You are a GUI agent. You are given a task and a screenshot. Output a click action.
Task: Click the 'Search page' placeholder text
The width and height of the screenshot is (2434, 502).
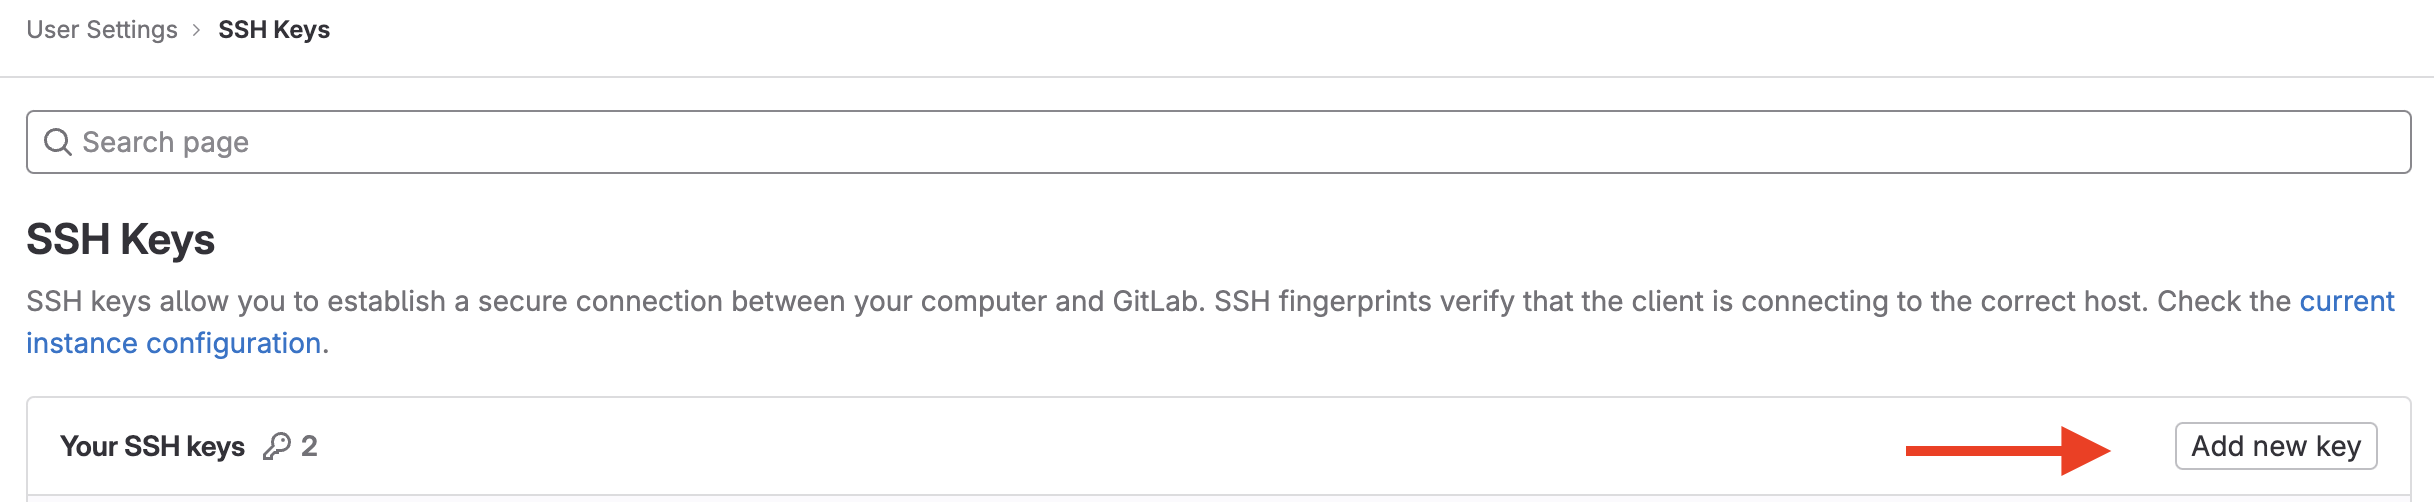click(166, 142)
